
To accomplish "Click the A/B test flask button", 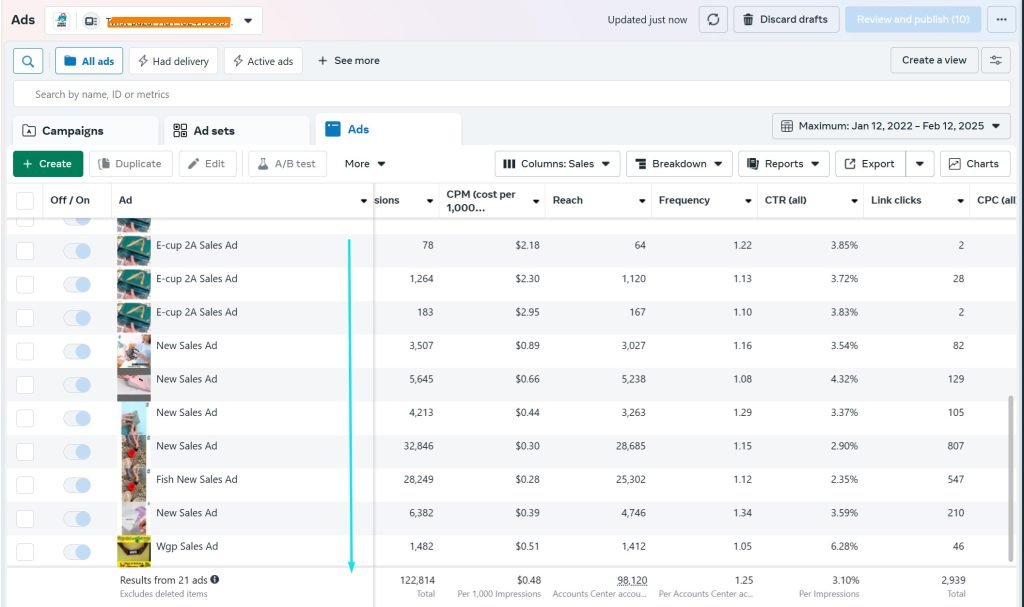I will 287,164.
